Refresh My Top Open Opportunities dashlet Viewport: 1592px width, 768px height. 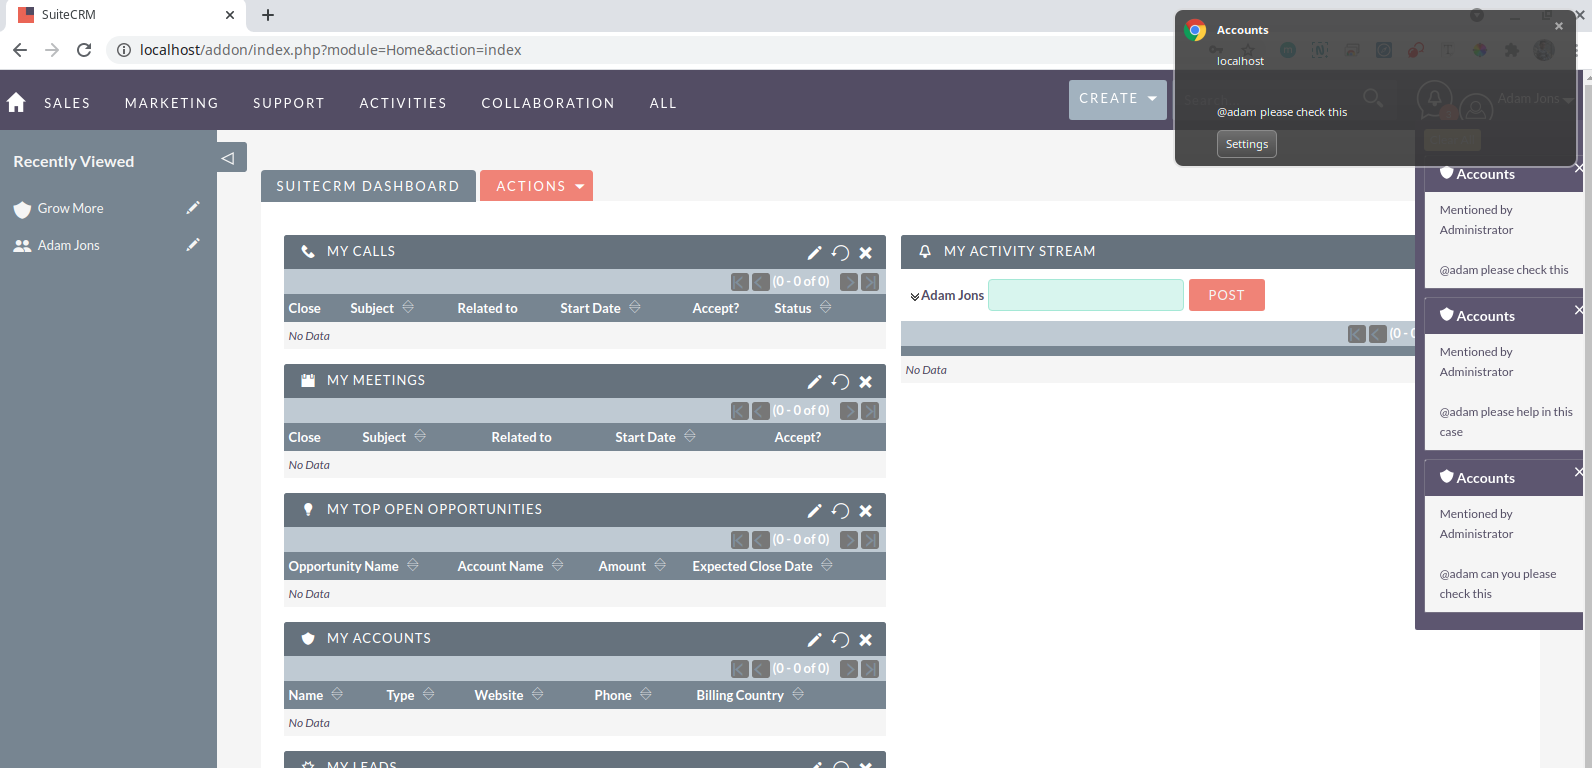point(840,511)
